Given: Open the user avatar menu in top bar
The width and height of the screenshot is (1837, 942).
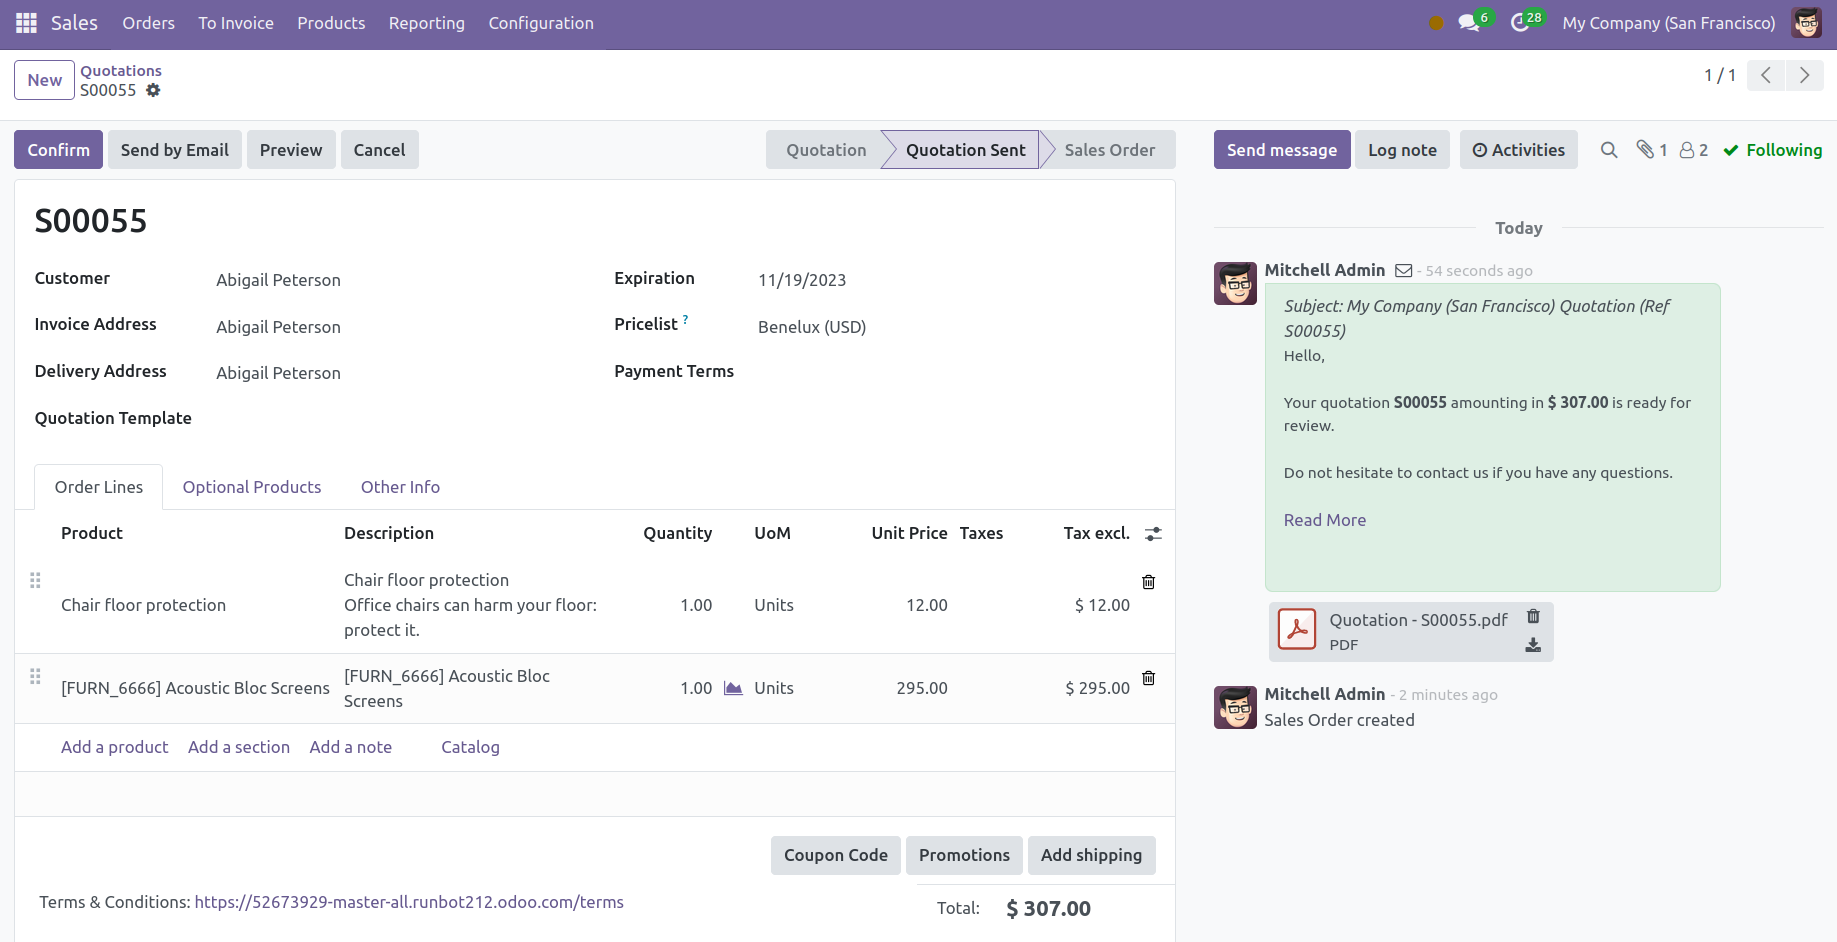Looking at the screenshot, I should pos(1806,23).
